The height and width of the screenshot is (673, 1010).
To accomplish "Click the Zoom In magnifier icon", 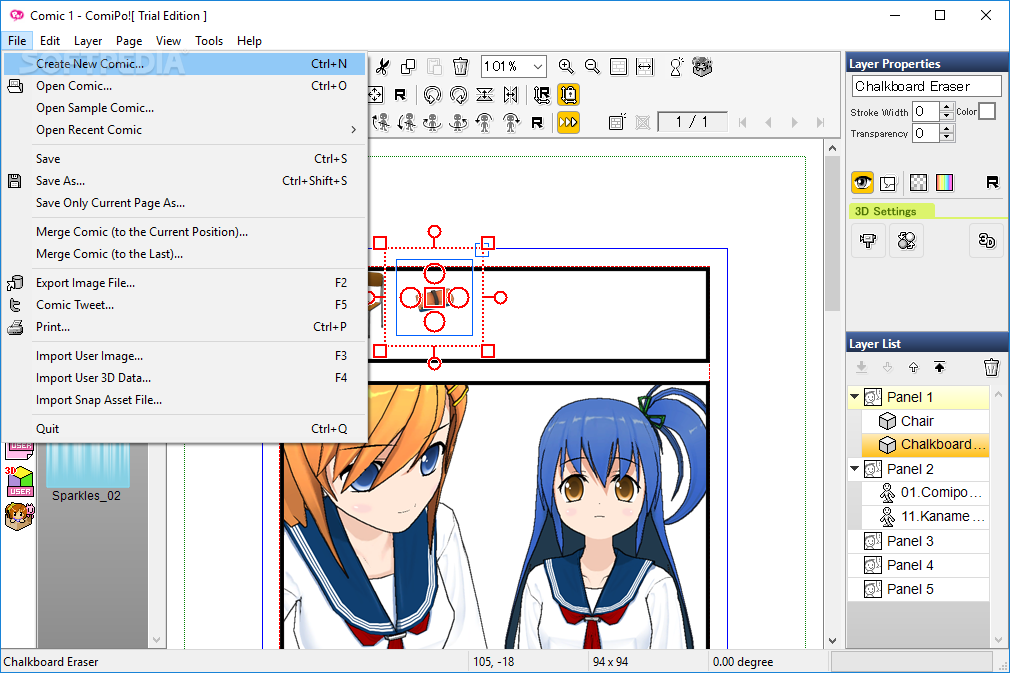I will coord(566,66).
